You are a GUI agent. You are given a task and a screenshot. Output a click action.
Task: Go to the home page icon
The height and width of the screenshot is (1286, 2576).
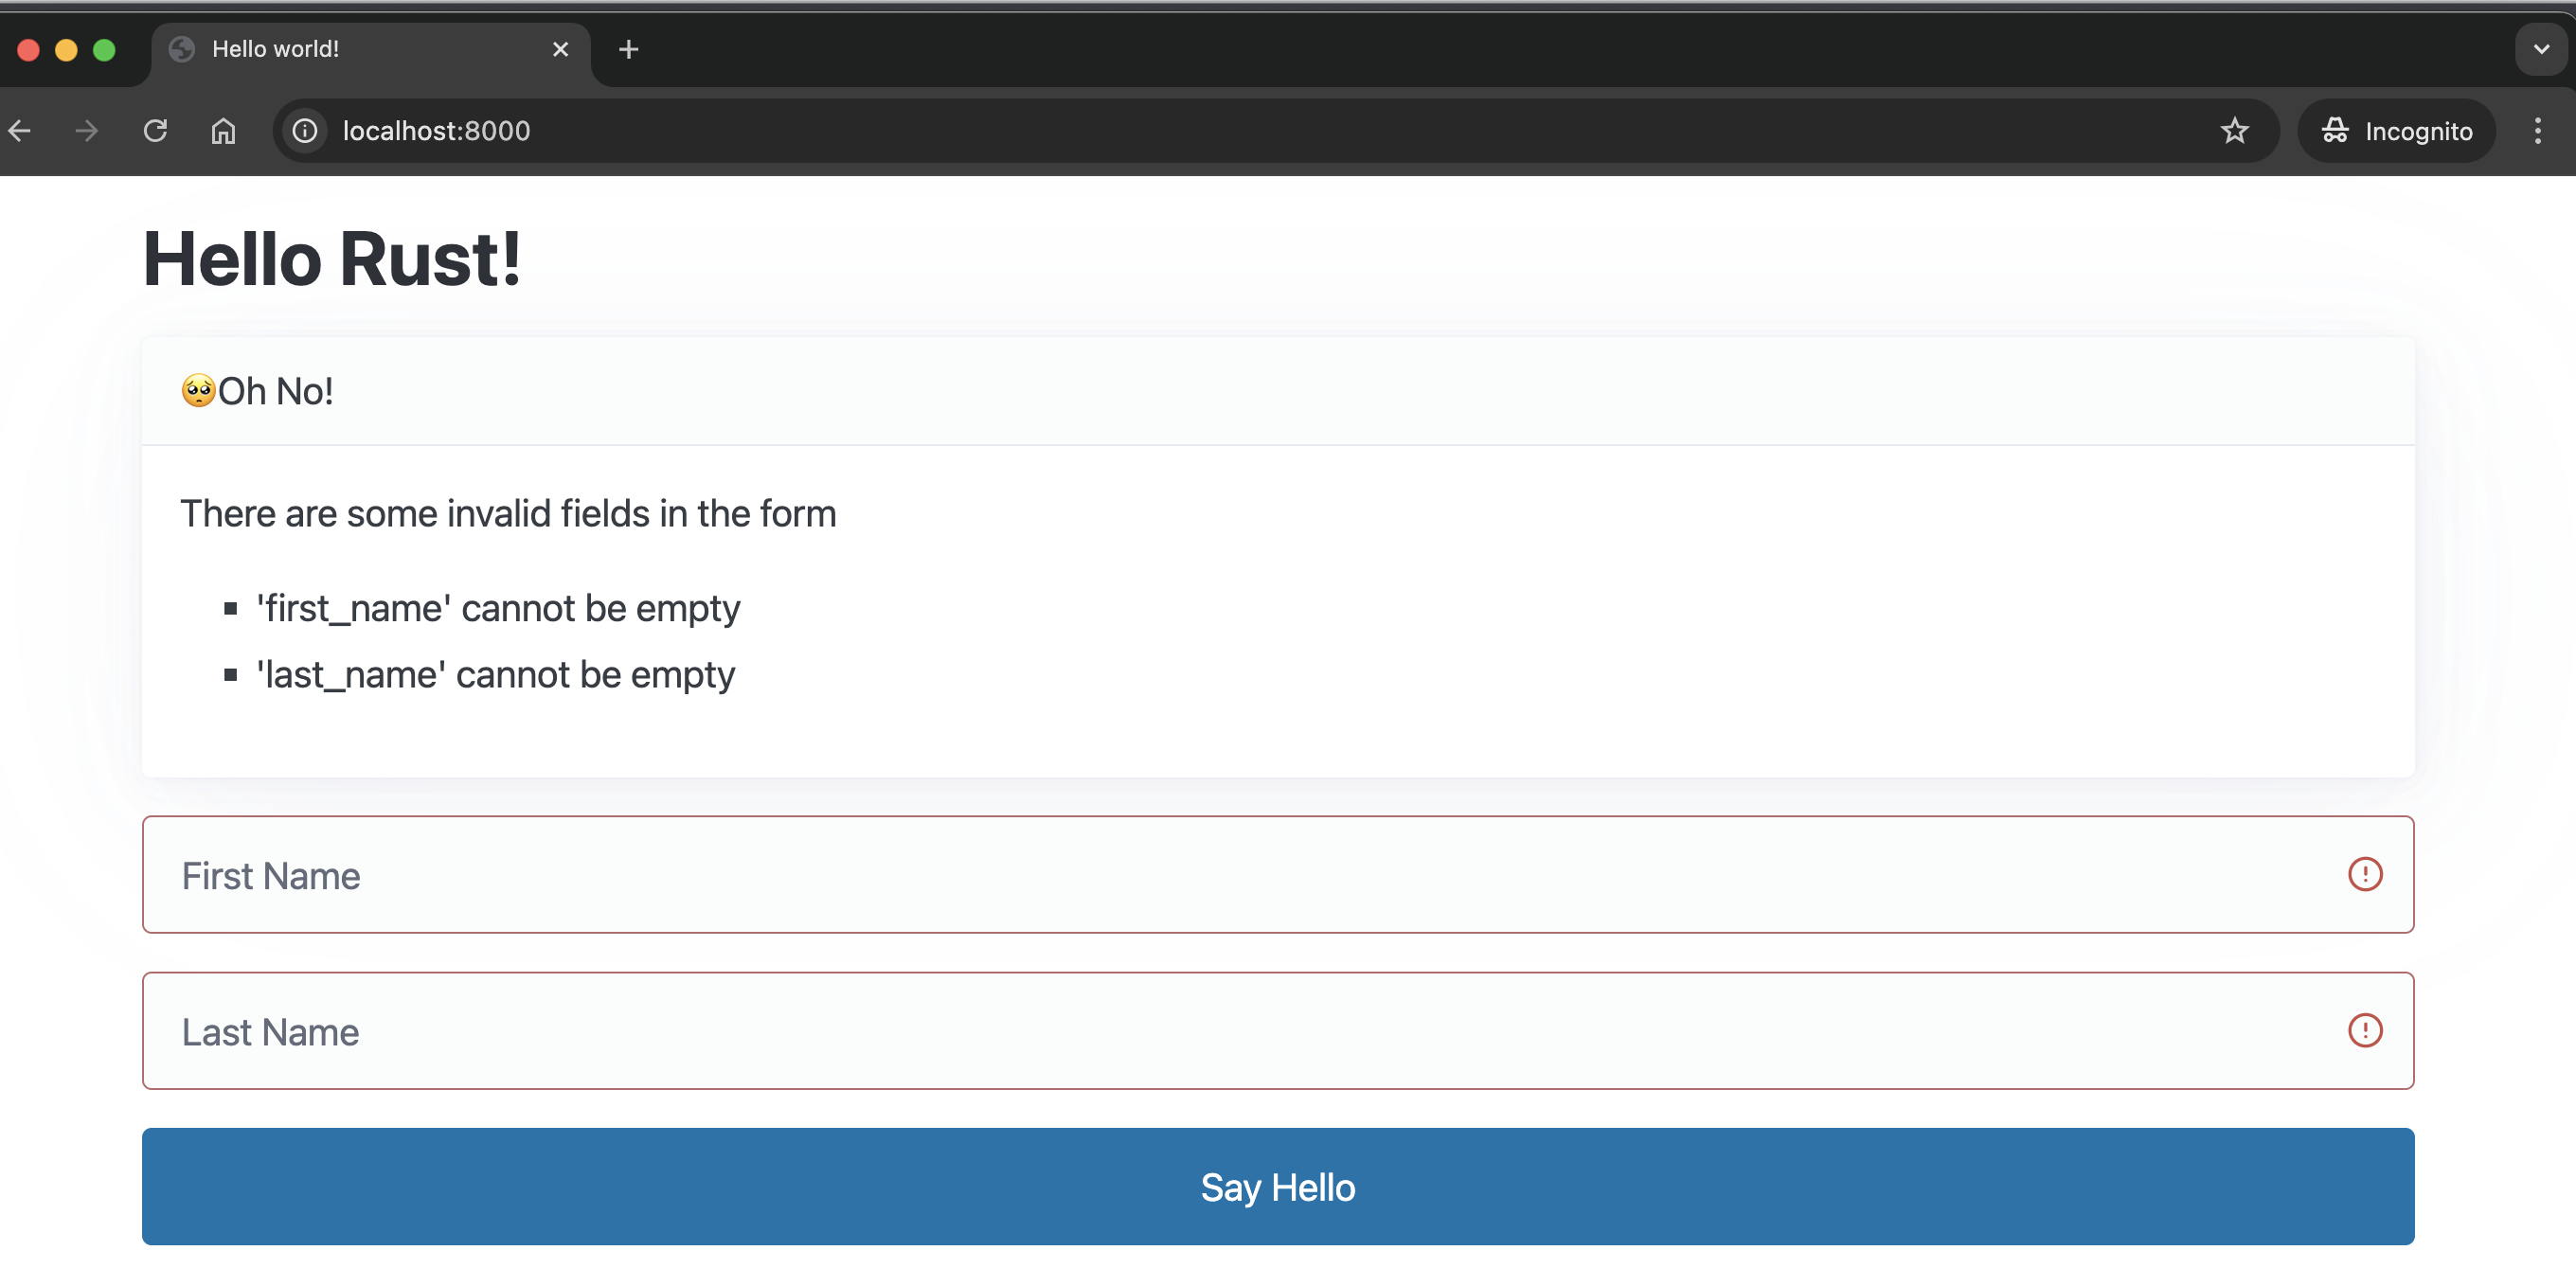click(223, 131)
